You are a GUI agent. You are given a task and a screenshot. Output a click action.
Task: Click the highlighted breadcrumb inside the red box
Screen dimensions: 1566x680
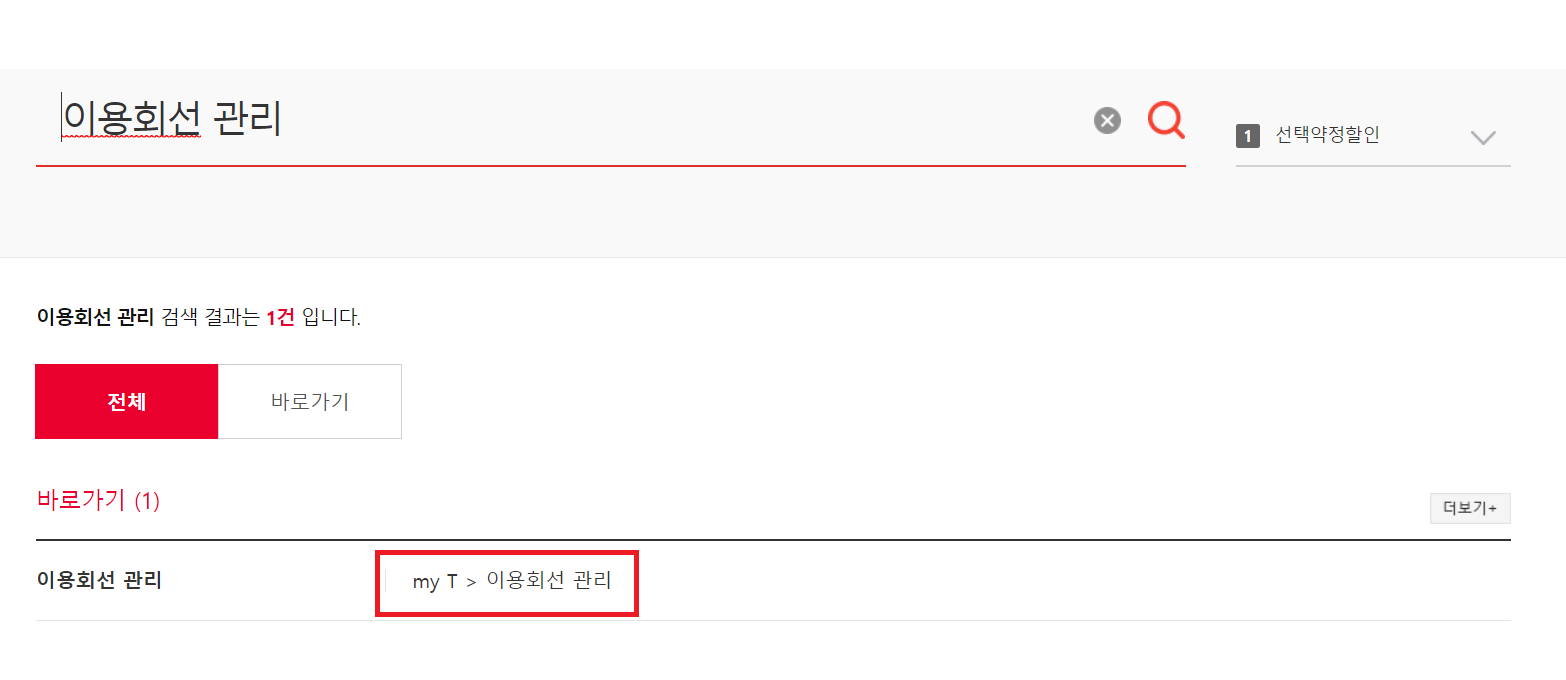(x=507, y=581)
